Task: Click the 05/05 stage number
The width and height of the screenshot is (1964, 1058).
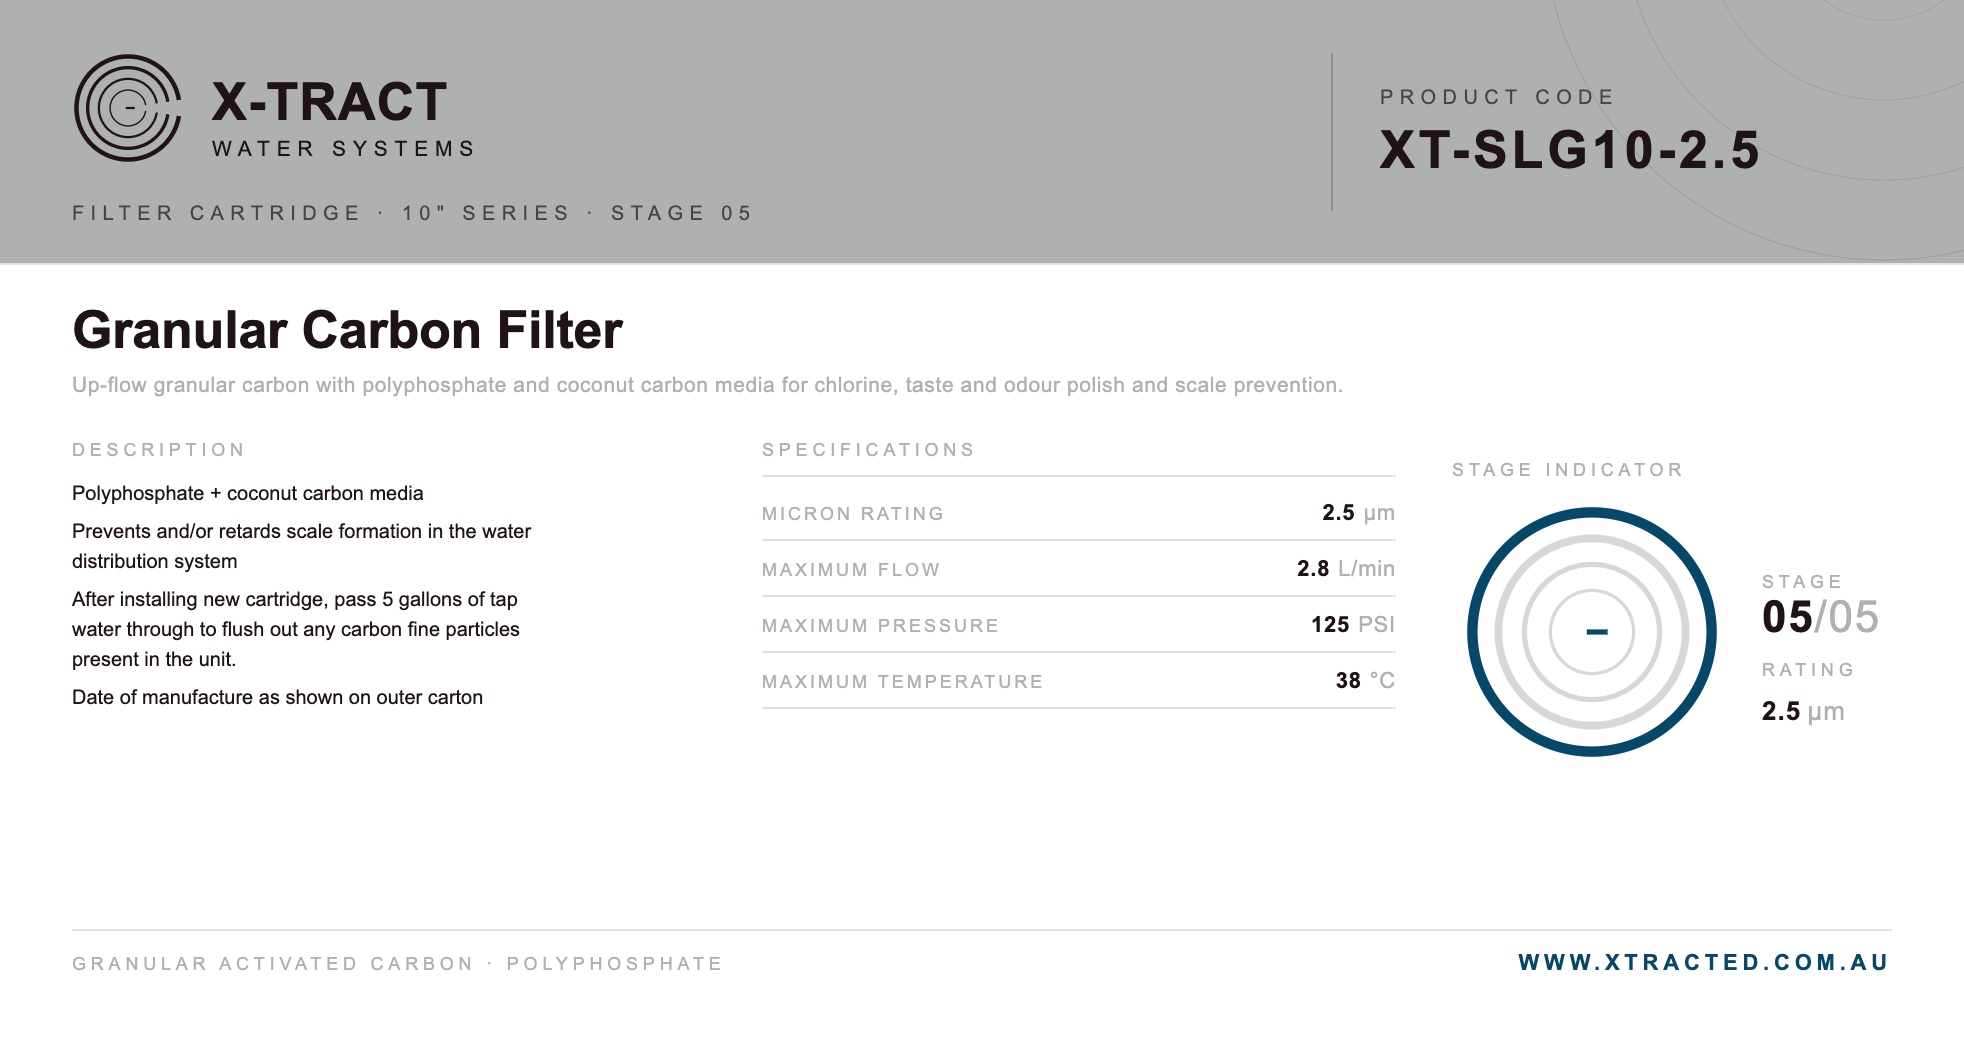Action: (1820, 617)
